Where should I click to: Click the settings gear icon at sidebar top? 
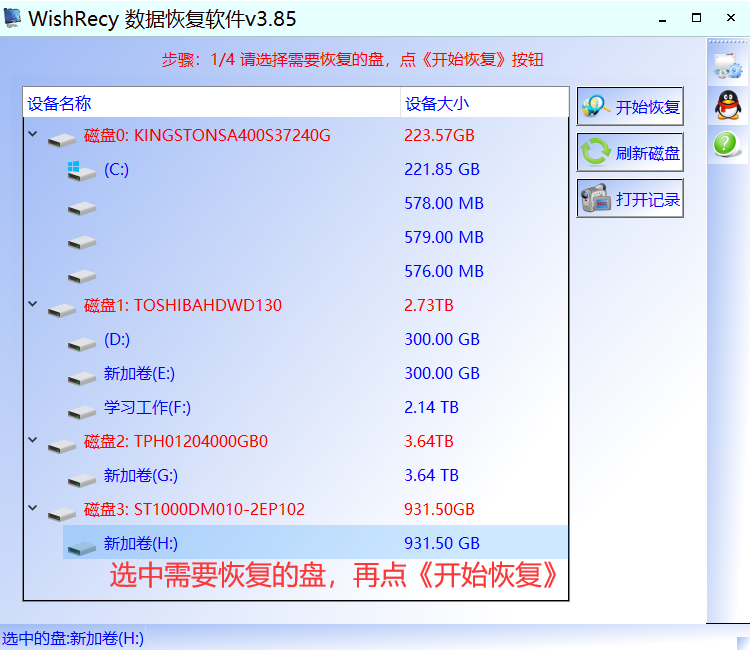point(728,66)
